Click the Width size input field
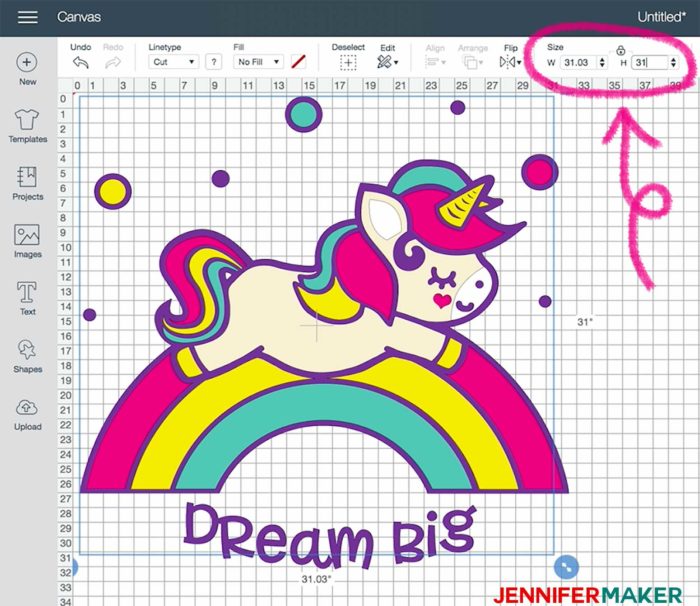This screenshot has width=700, height=606. (x=579, y=63)
